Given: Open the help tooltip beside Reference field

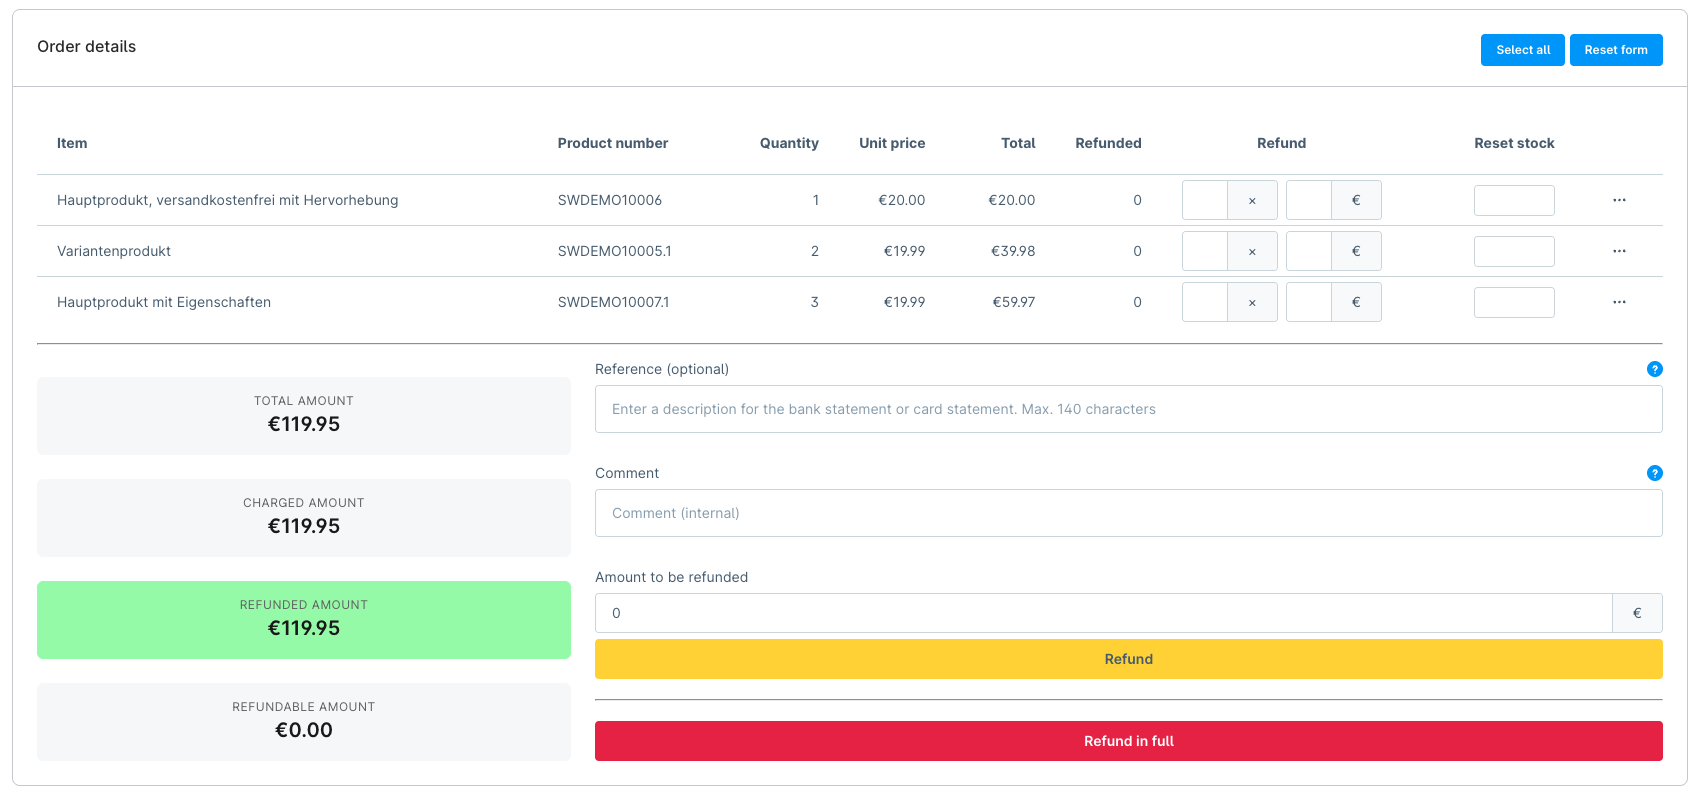Looking at the screenshot, I should pos(1654,369).
